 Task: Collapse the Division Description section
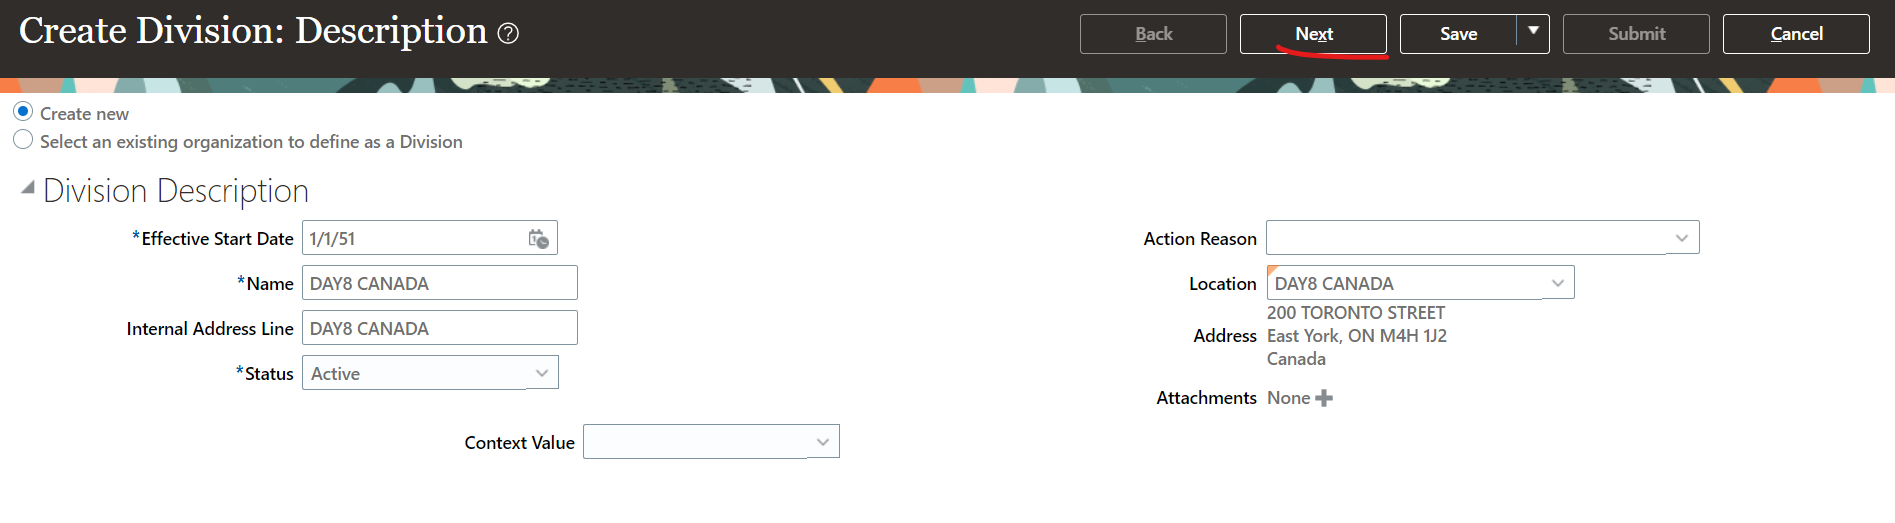[28, 188]
